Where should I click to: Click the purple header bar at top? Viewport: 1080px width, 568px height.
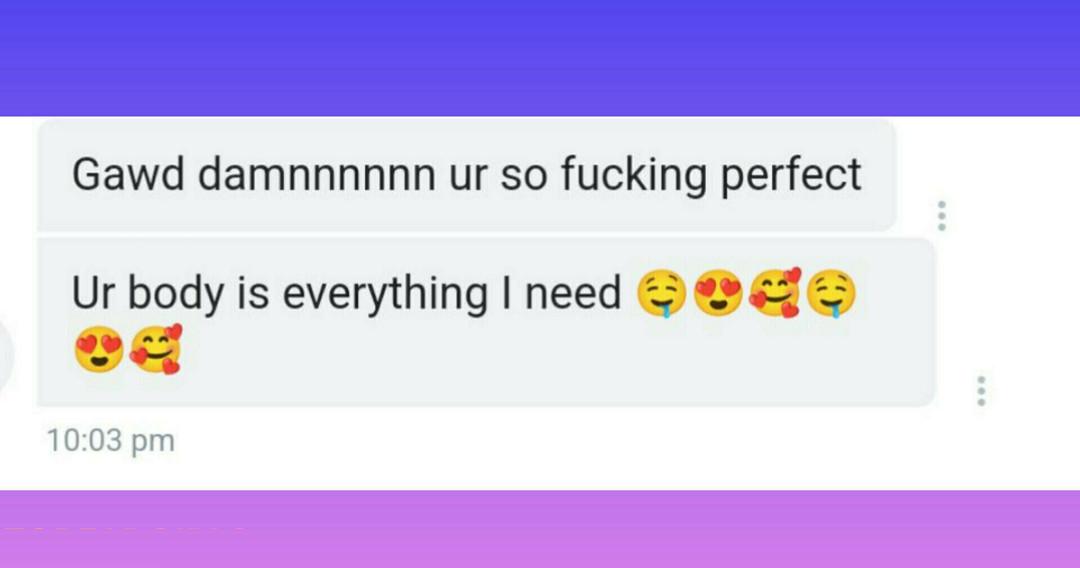(x=540, y=58)
